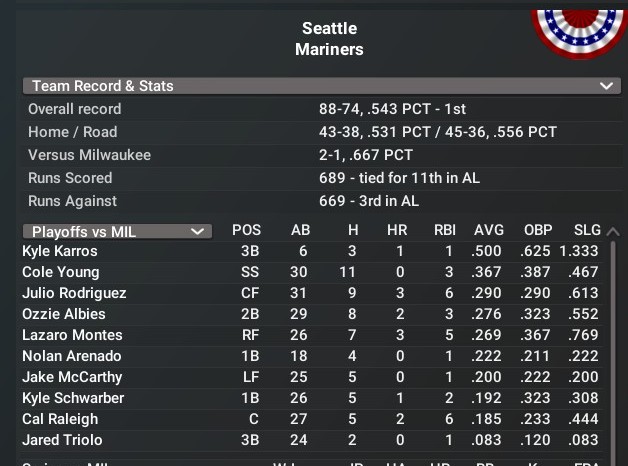
Task: Open Cole Young player profile
Action: 61,272
